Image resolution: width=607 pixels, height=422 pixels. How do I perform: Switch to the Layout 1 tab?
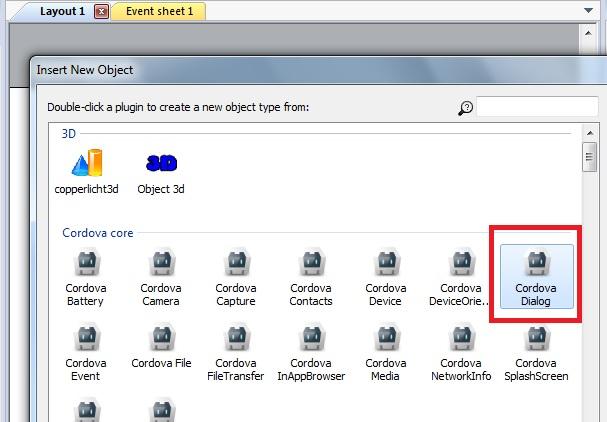[62, 11]
